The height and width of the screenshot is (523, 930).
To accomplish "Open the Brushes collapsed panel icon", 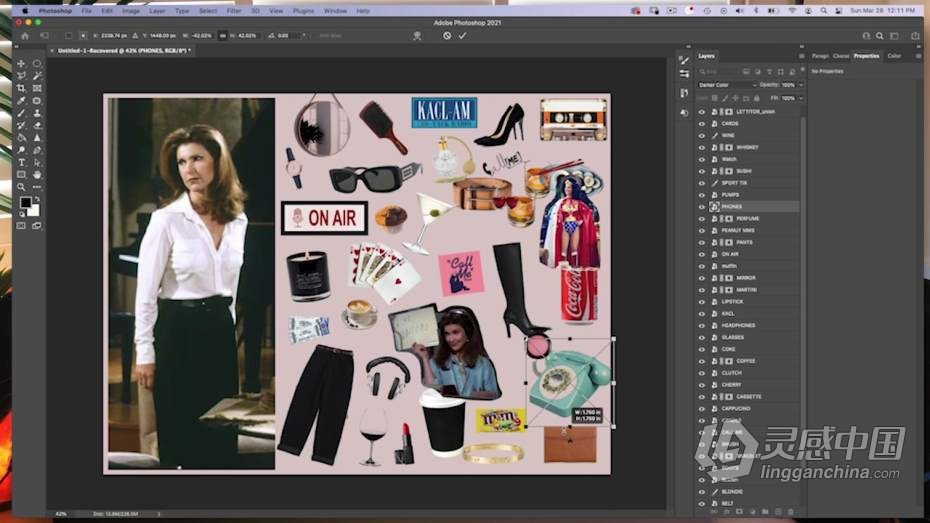I will point(684,60).
